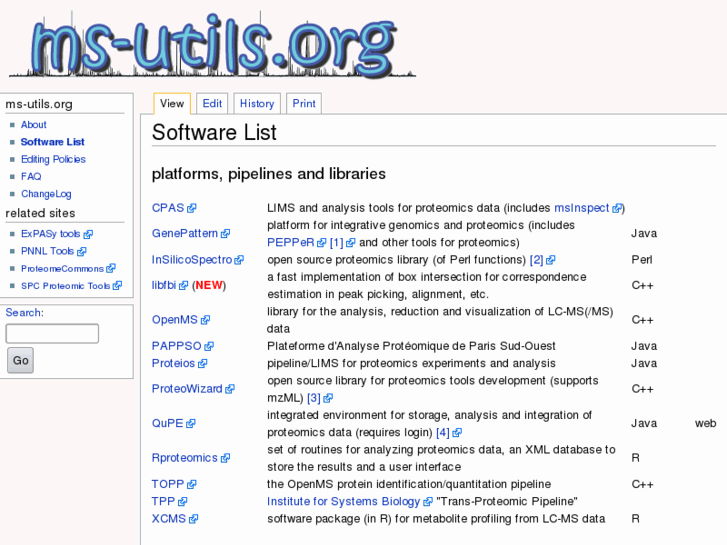The height and width of the screenshot is (545, 727).
Task: Open the About sidebar link
Action: point(33,125)
